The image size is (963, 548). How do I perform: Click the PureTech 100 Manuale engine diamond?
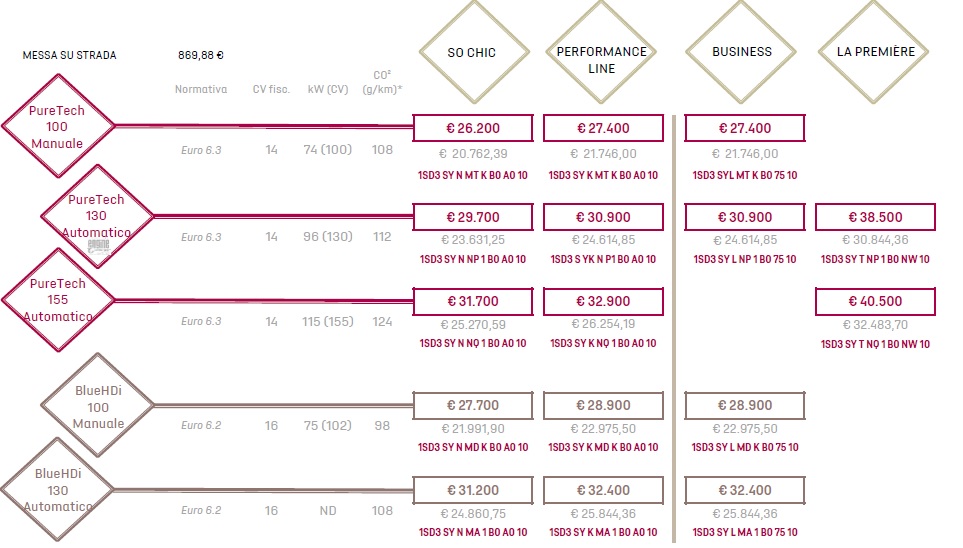coord(58,127)
